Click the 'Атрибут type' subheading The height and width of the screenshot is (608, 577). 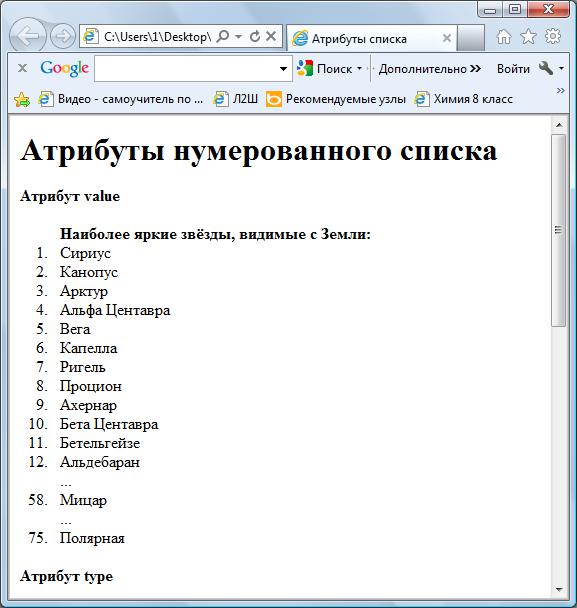(66, 577)
